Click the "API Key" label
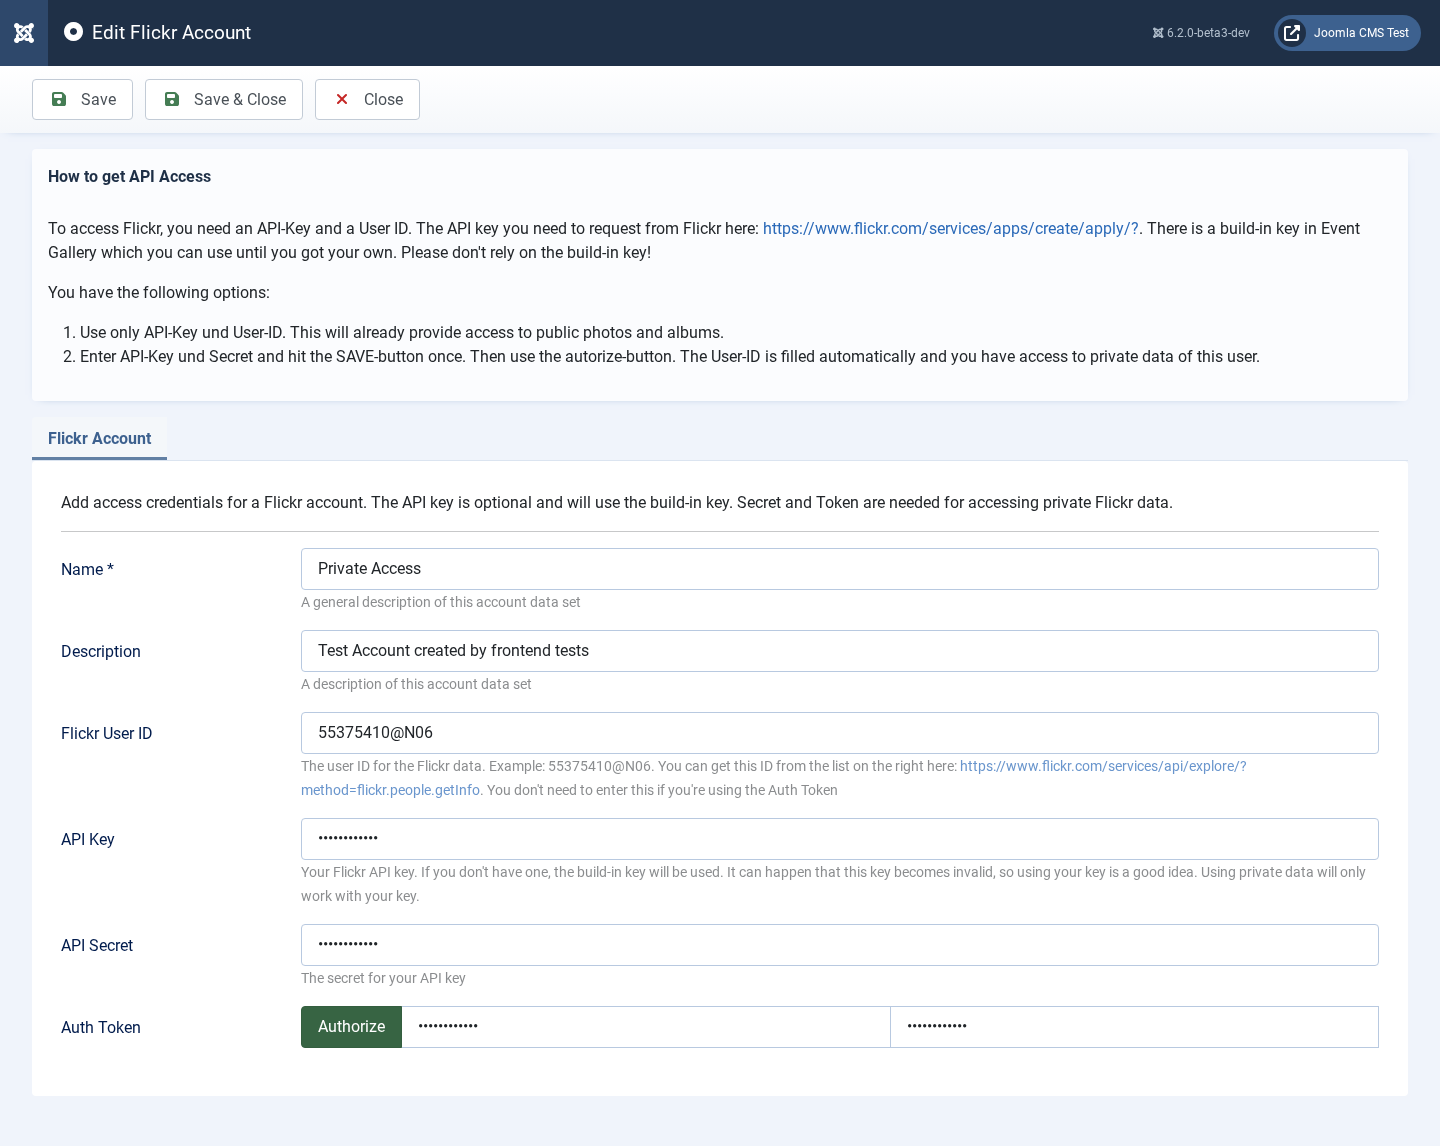1440x1146 pixels. click(88, 839)
